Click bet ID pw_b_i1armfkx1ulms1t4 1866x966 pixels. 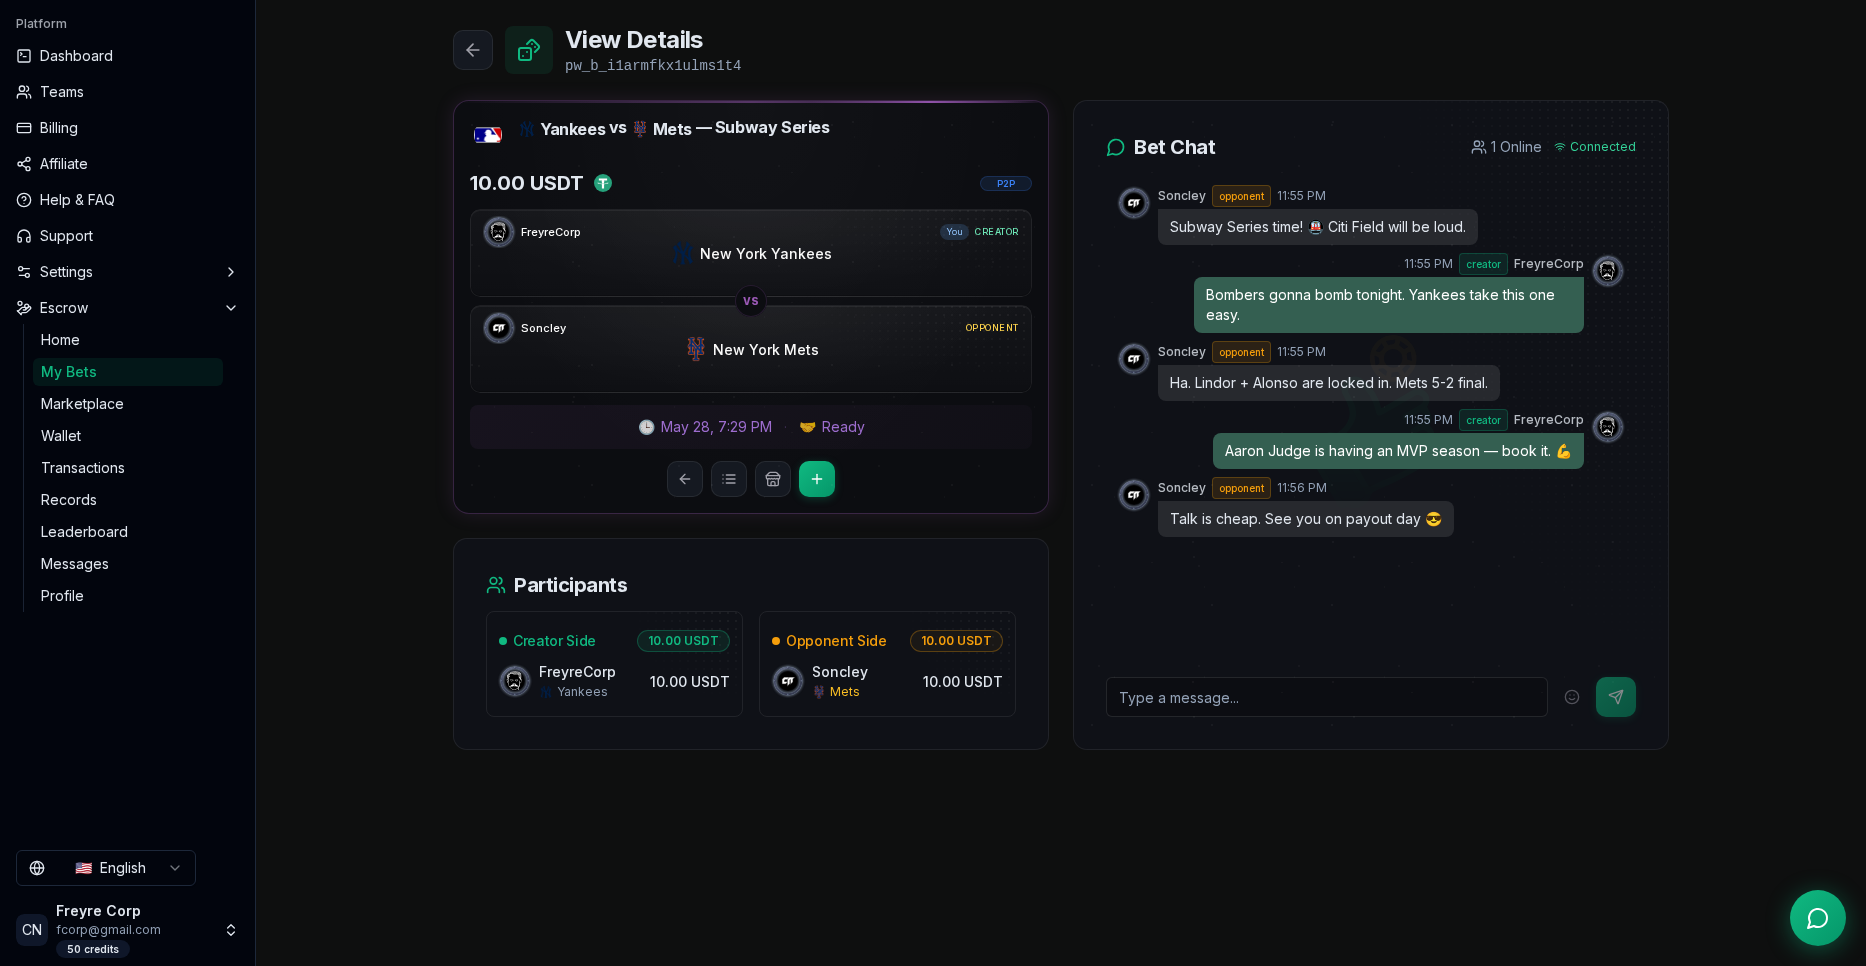pyautogui.click(x=653, y=66)
